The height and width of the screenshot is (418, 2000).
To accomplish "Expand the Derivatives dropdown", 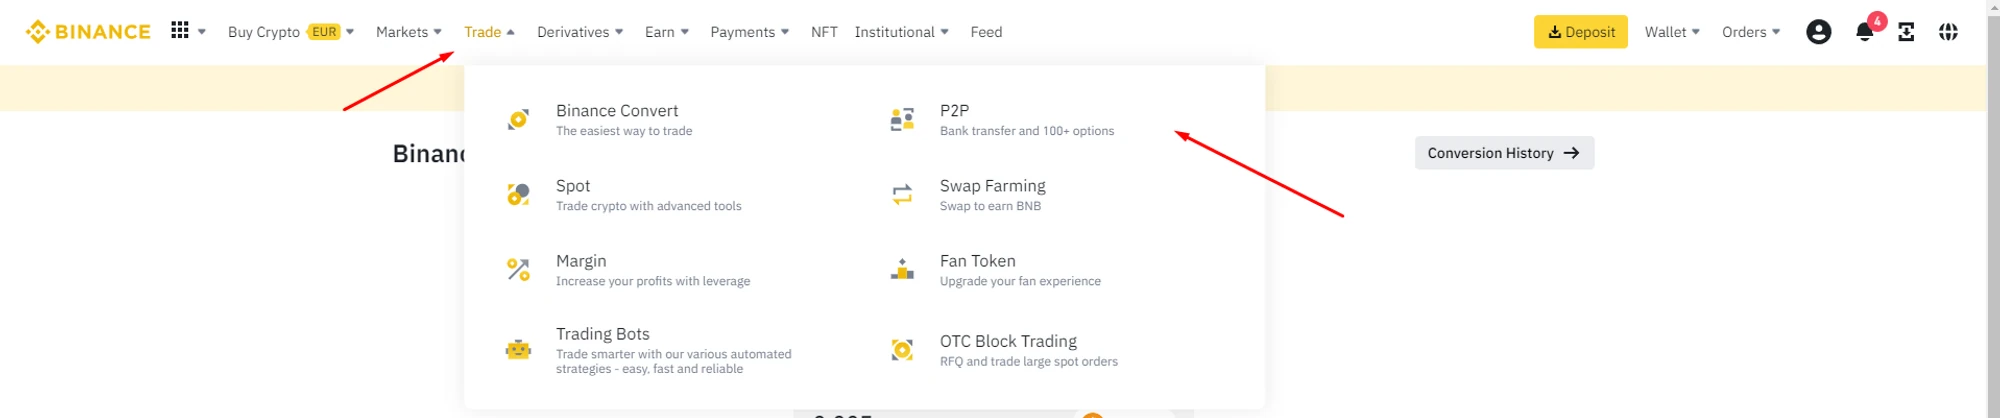I will (580, 32).
